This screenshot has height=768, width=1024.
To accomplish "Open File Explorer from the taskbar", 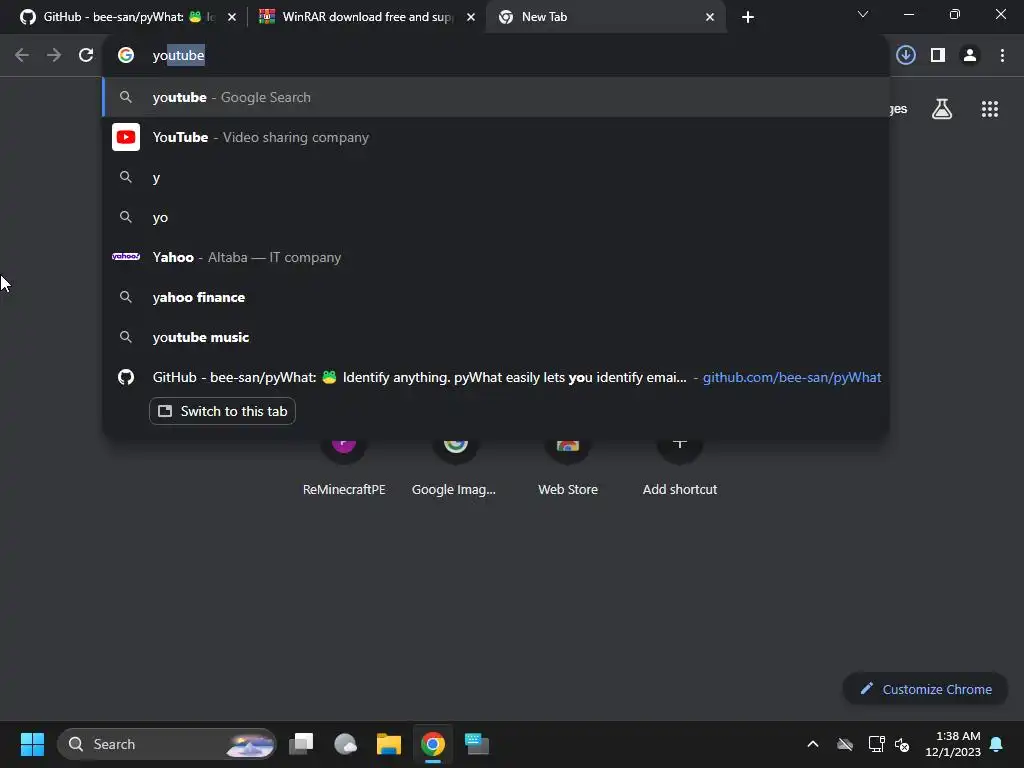I will pos(389,744).
